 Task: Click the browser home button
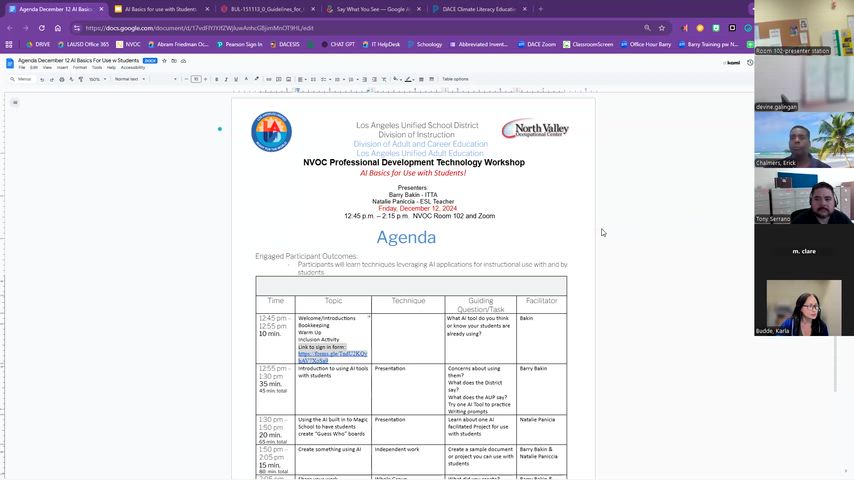coord(58,28)
